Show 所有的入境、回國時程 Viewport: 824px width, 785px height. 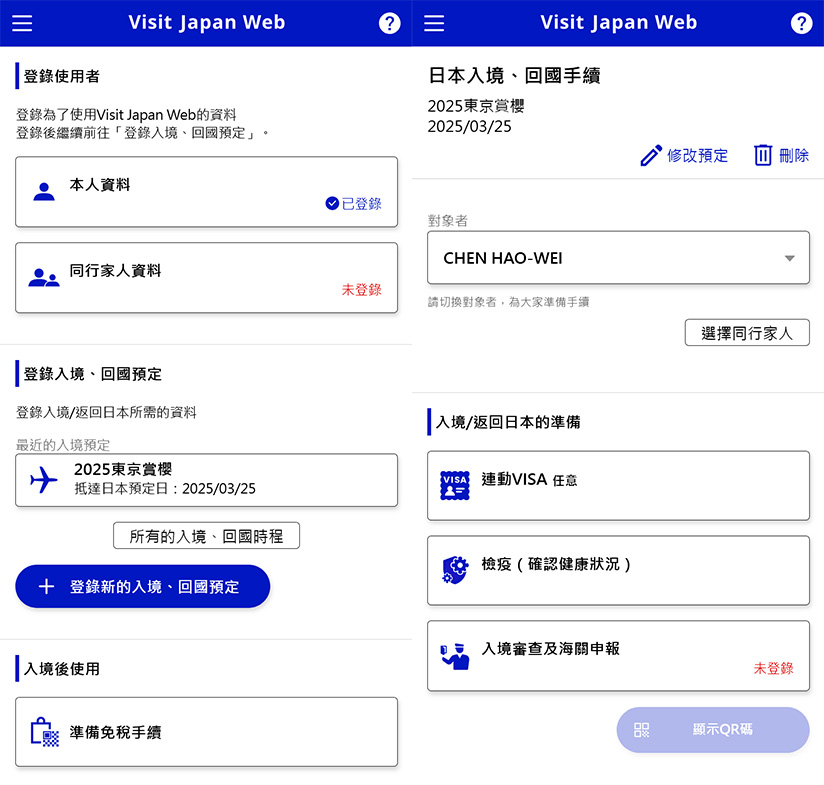(x=207, y=536)
